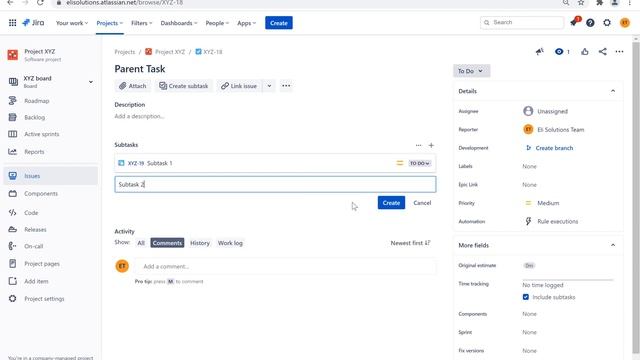Open the Subtask 1 TO DO status dropdown
640x360 pixels.
[420, 163]
